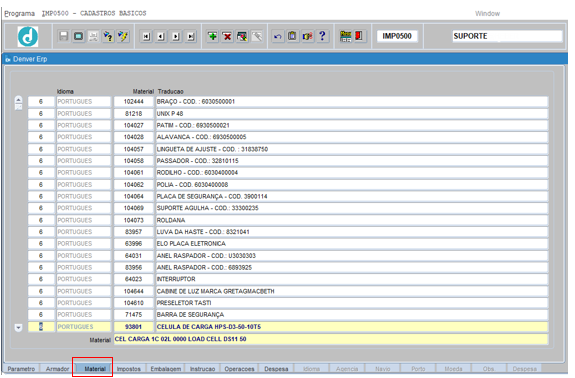This screenshot has width=575, height=378.
Task: Select 'LINGUETA DE AJUSTE' translation field
Action: (352, 149)
